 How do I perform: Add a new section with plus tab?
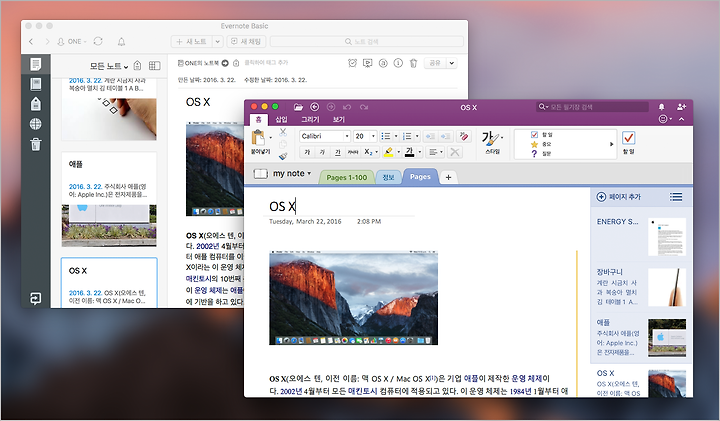coord(449,177)
